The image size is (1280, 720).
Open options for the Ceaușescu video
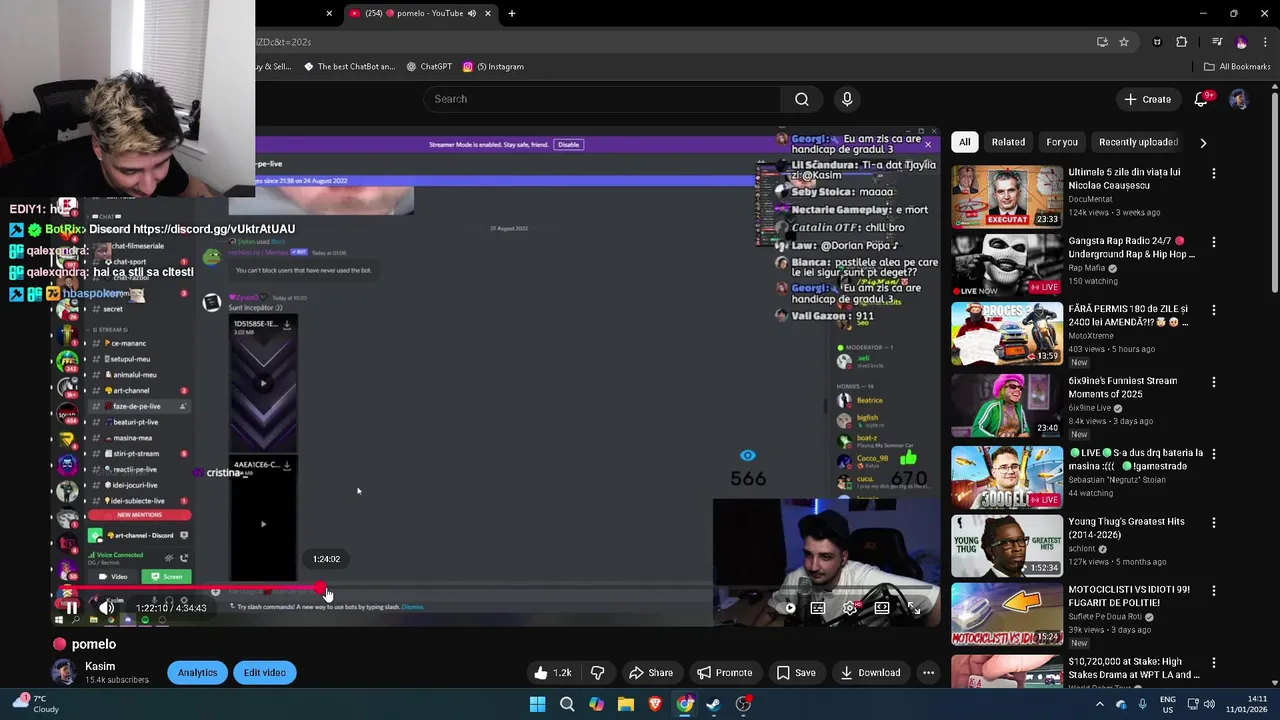(x=1214, y=173)
